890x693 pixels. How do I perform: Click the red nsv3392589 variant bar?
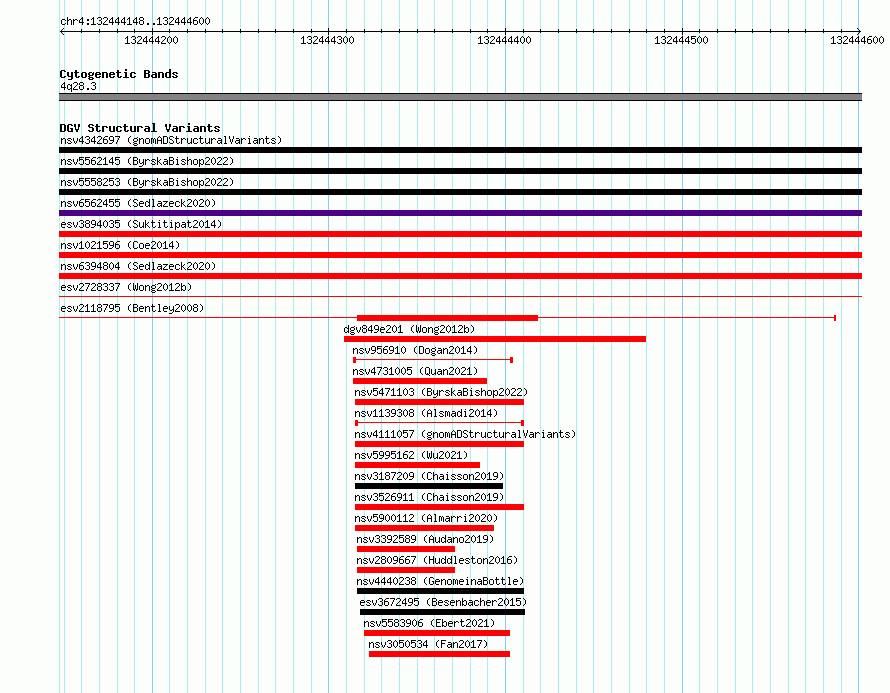406,549
